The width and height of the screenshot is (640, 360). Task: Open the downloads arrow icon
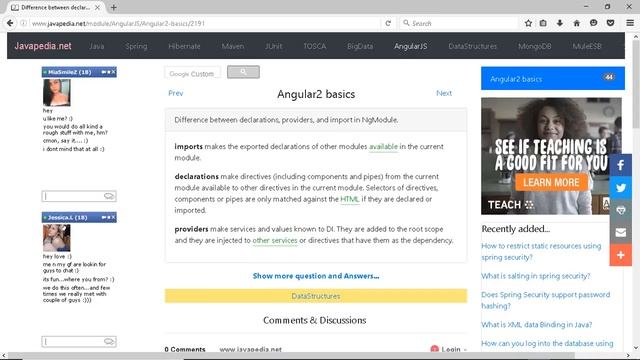[x=560, y=23]
